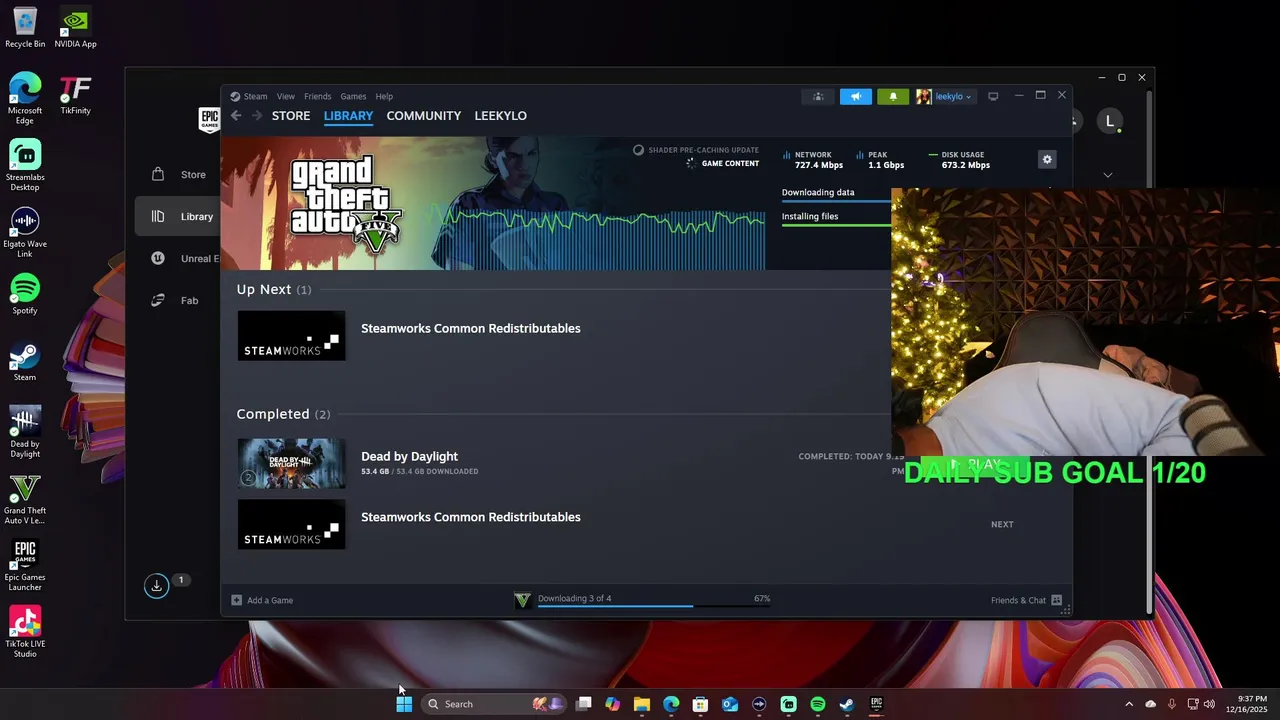Click the GTA V icon in download status
Viewport: 1280px width, 720px height.
[x=522, y=600]
